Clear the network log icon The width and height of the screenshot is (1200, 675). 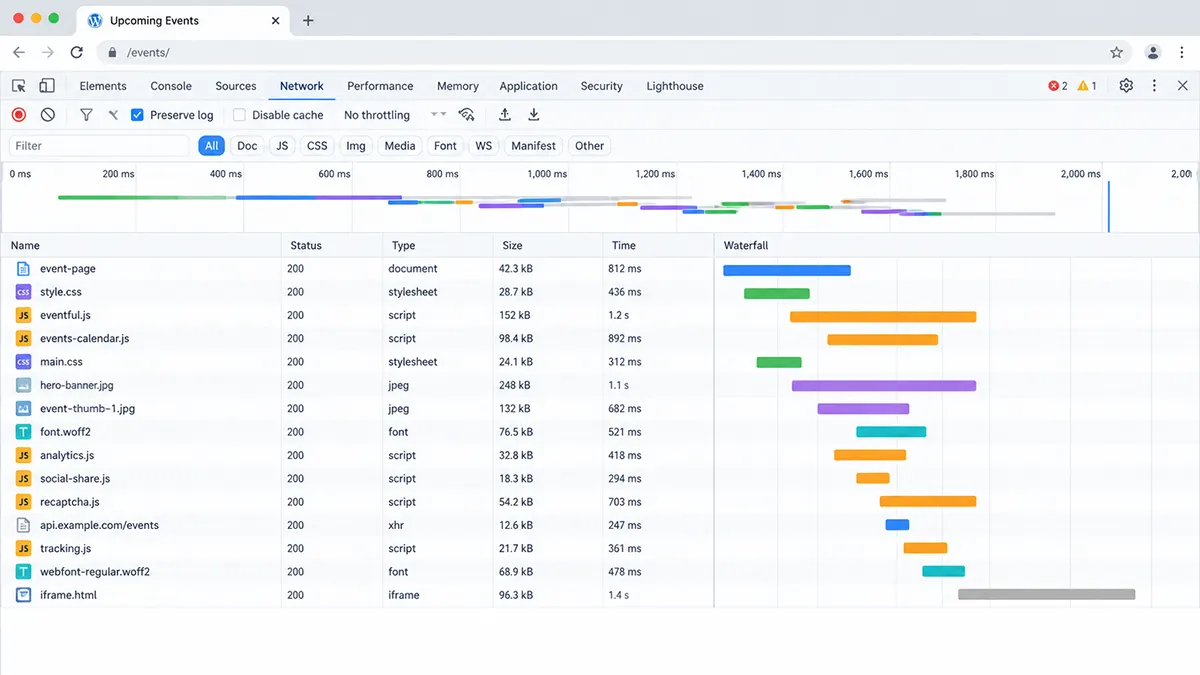tap(47, 115)
